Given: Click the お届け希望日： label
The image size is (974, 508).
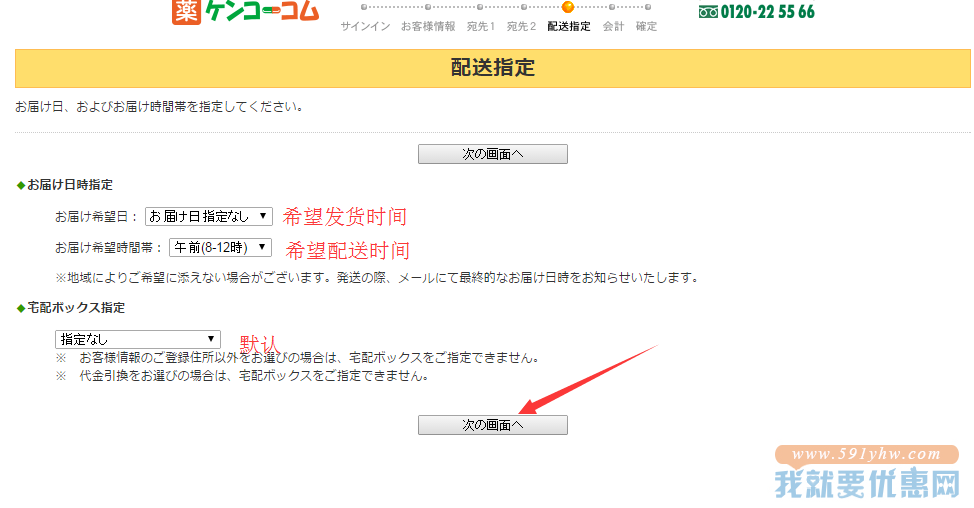Looking at the screenshot, I should [96, 217].
